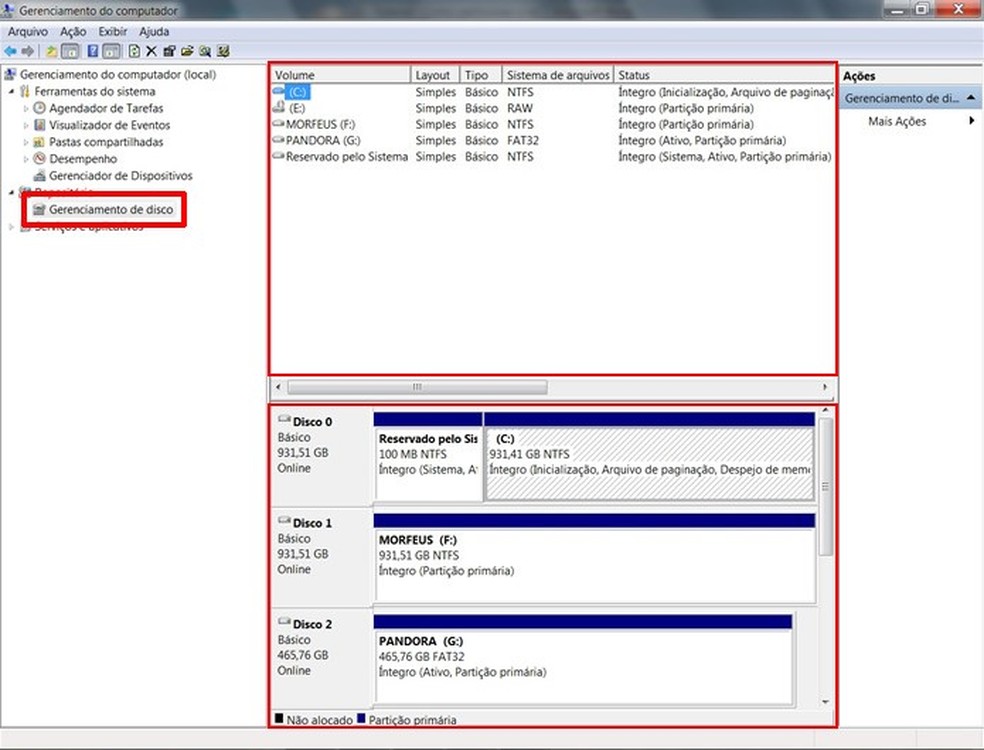Open the Ajuda menu

tap(154, 31)
